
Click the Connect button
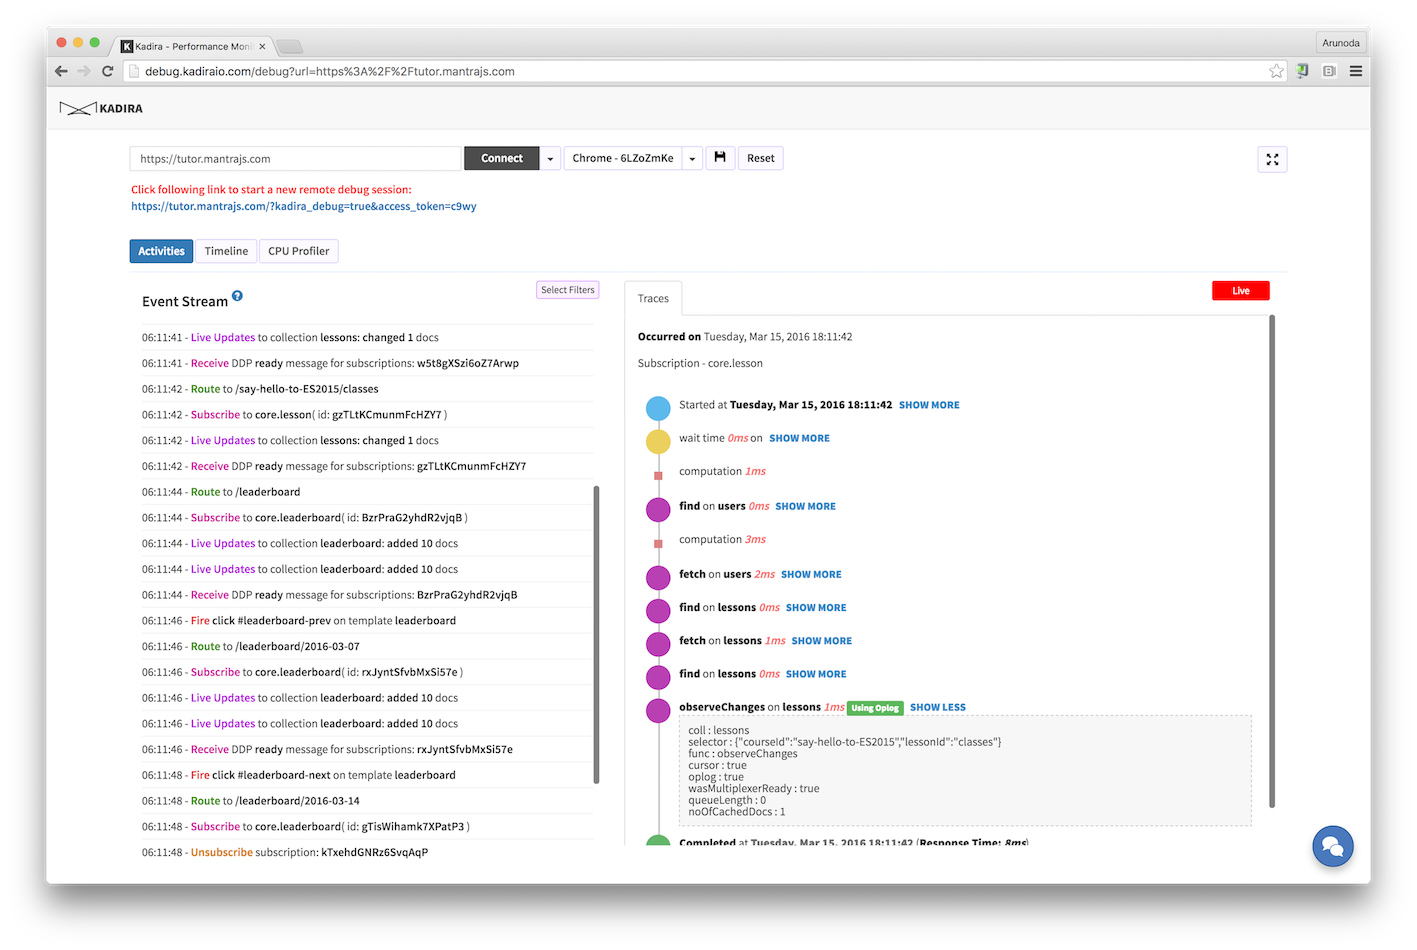point(502,158)
